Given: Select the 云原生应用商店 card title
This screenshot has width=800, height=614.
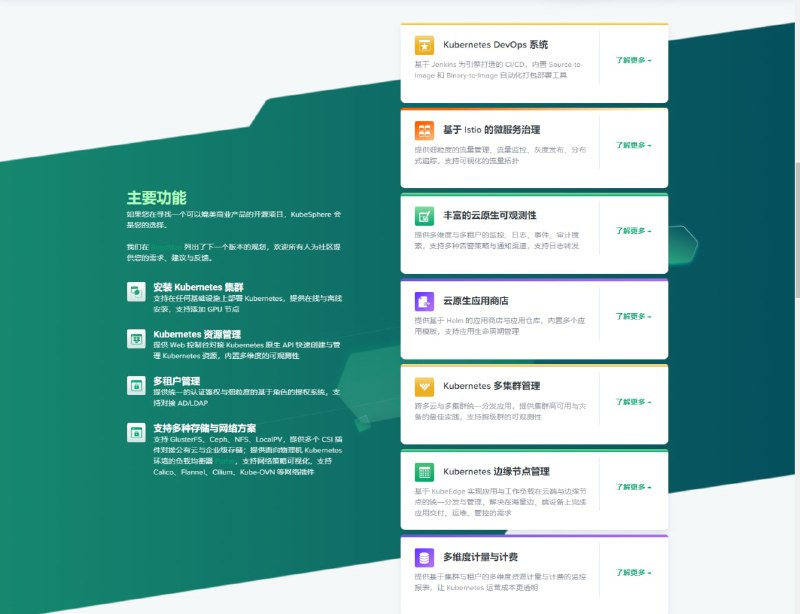Looking at the screenshot, I should pos(476,301).
